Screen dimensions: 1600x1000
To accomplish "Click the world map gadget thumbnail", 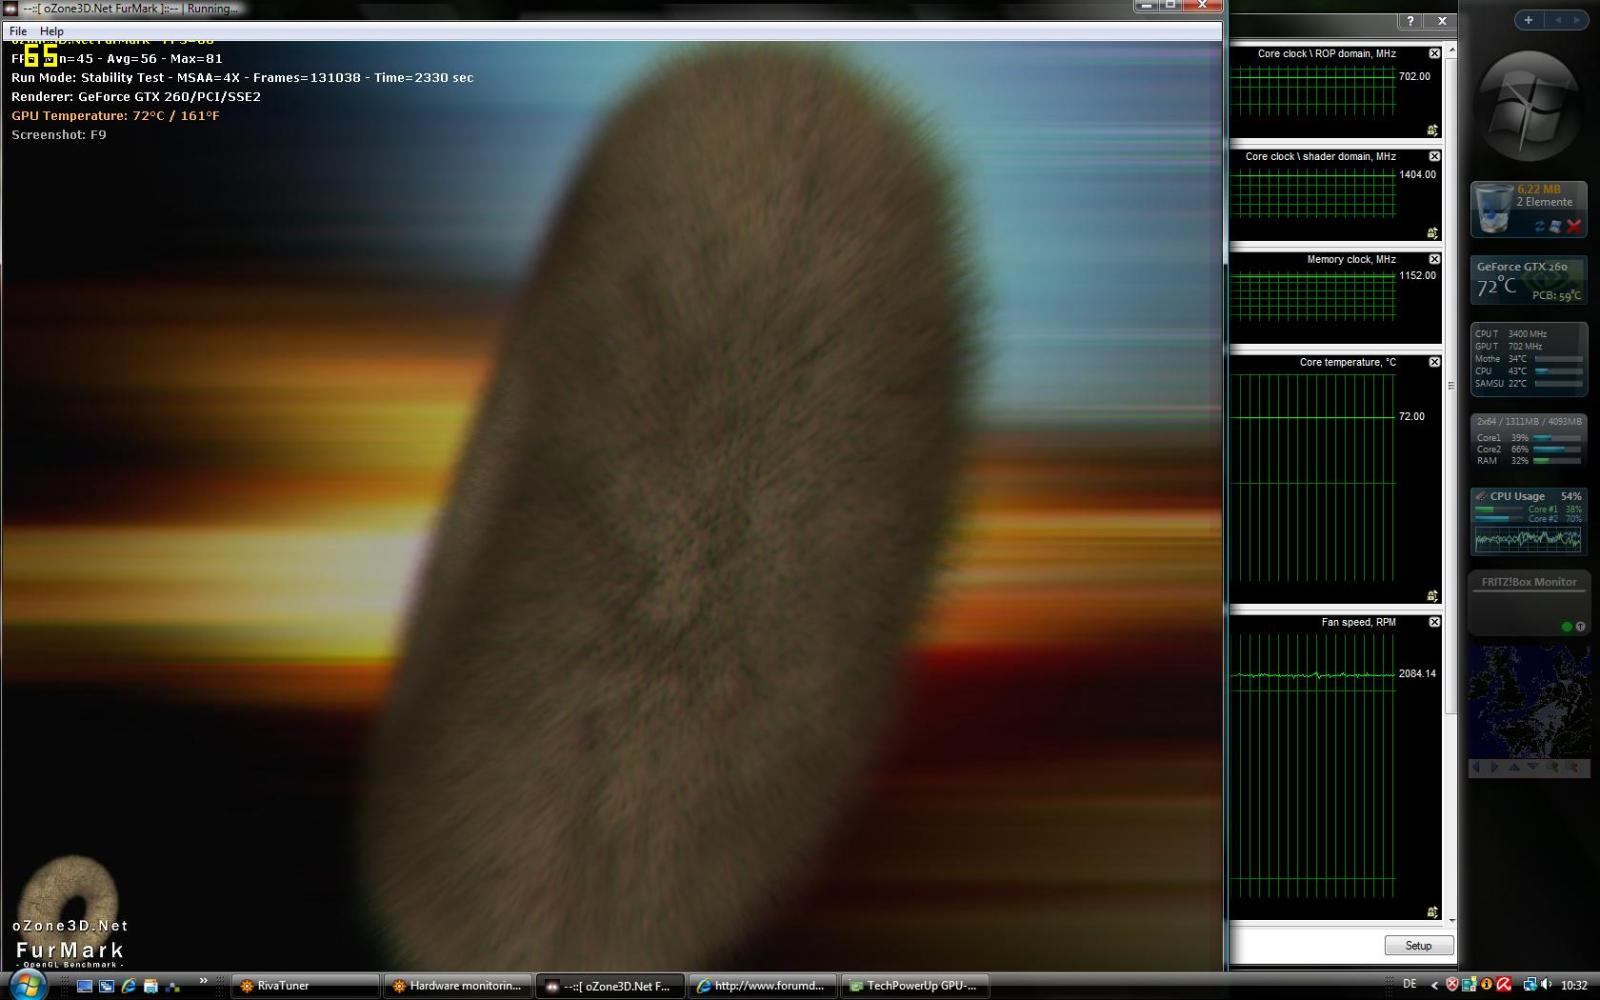I will click(x=1528, y=702).
